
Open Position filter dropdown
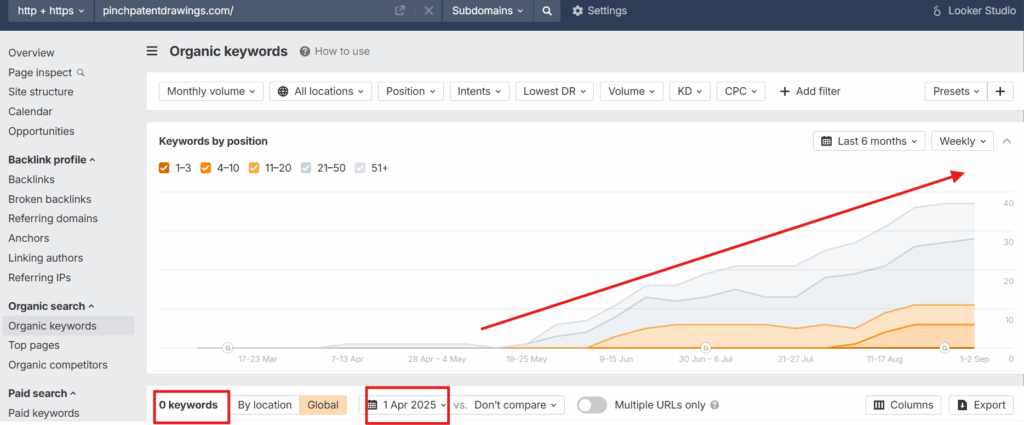[411, 91]
